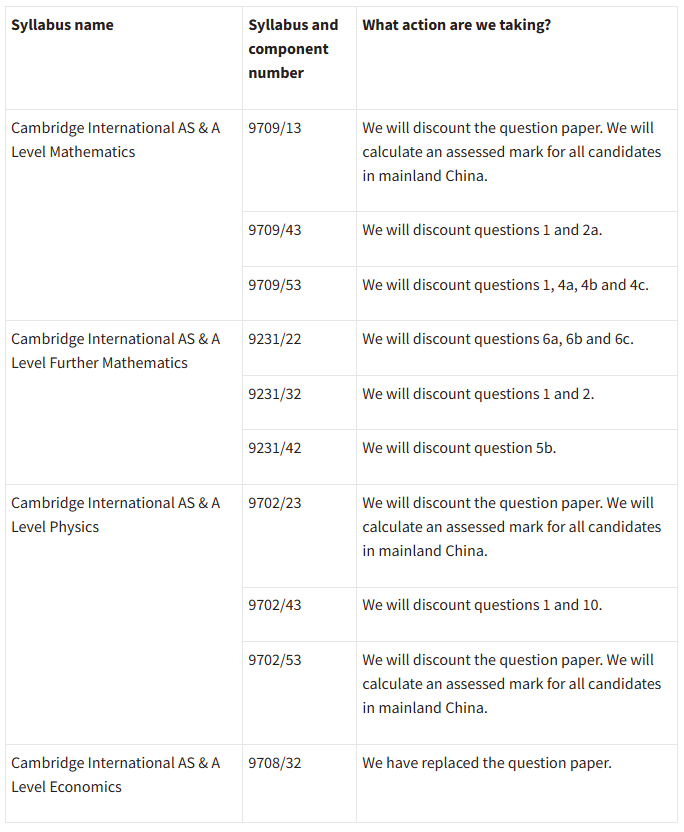Viewport: 684px width, 832px height.
Task: Select 'We will discount question 5b' text
Action: pos(459,448)
